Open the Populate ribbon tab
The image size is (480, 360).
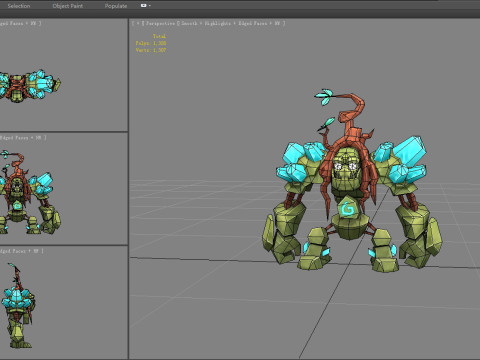click(116, 6)
